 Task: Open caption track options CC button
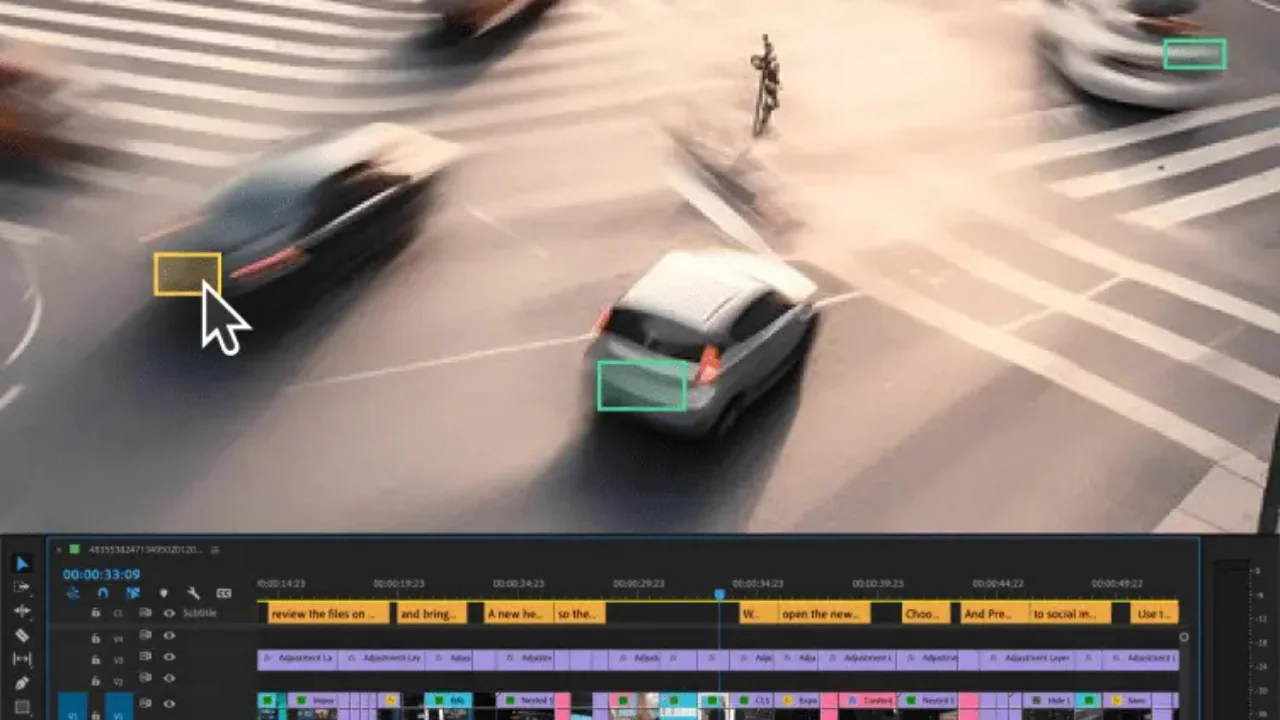[x=223, y=593]
